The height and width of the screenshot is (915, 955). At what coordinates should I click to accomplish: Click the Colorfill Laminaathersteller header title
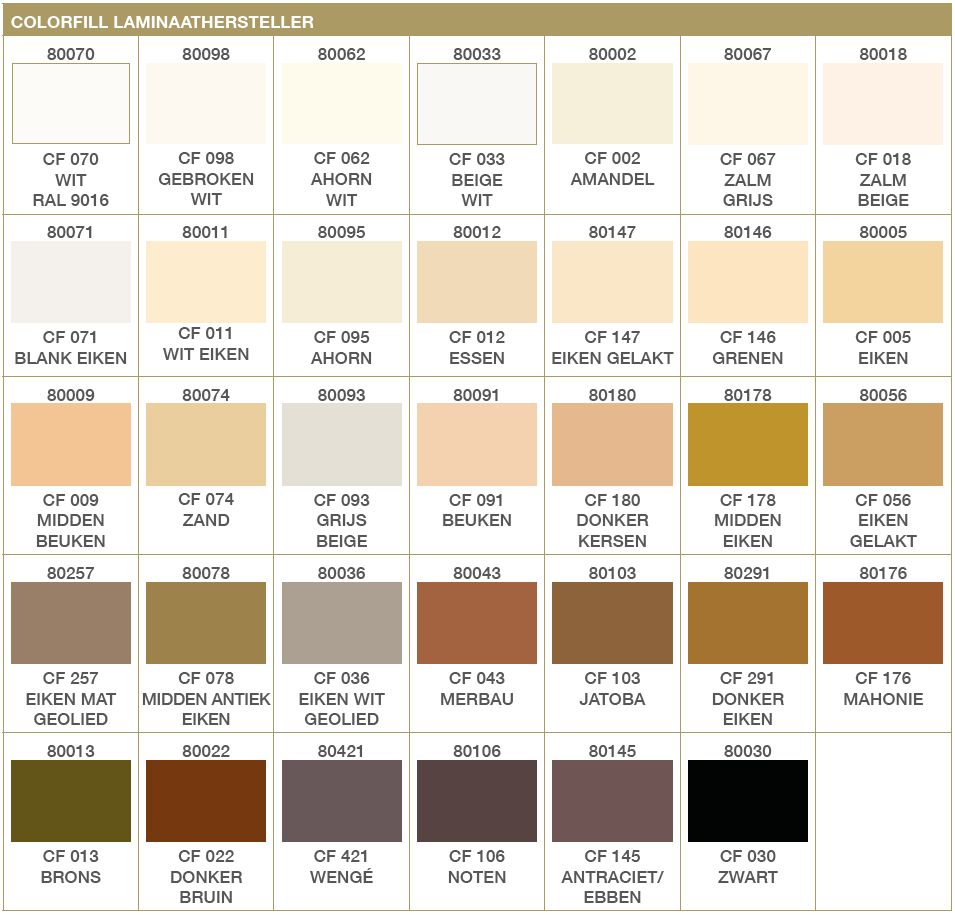click(162, 22)
